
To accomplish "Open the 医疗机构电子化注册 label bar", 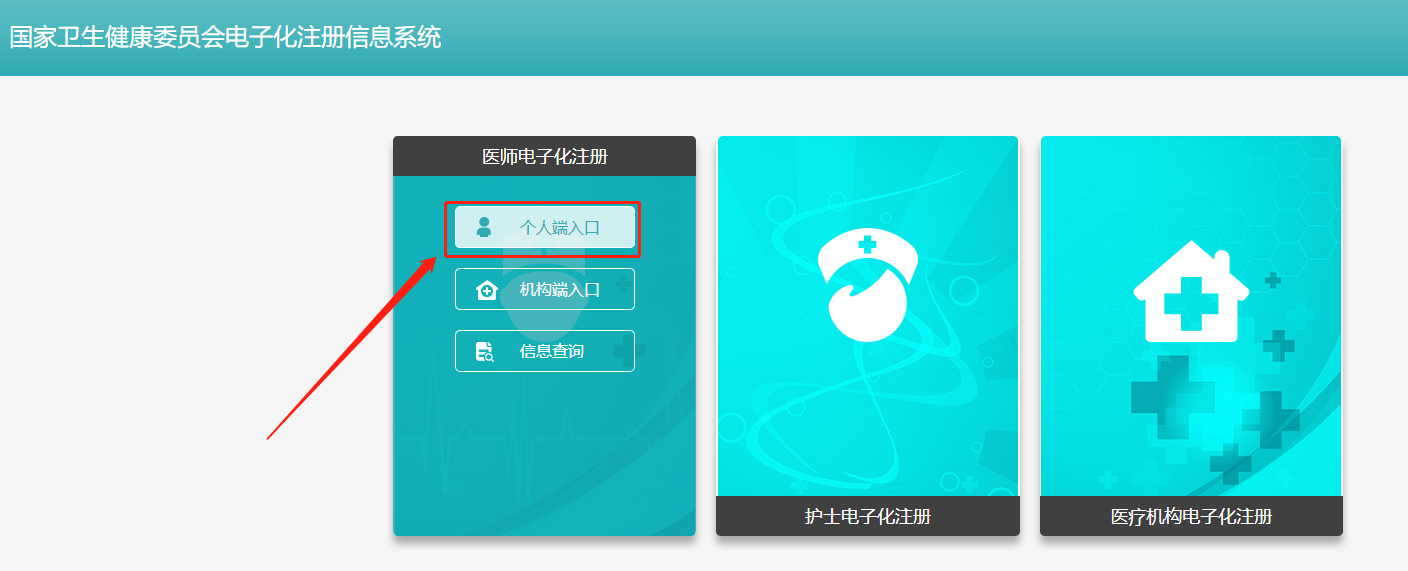I will pyautogui.click(x=1191, y=516).
